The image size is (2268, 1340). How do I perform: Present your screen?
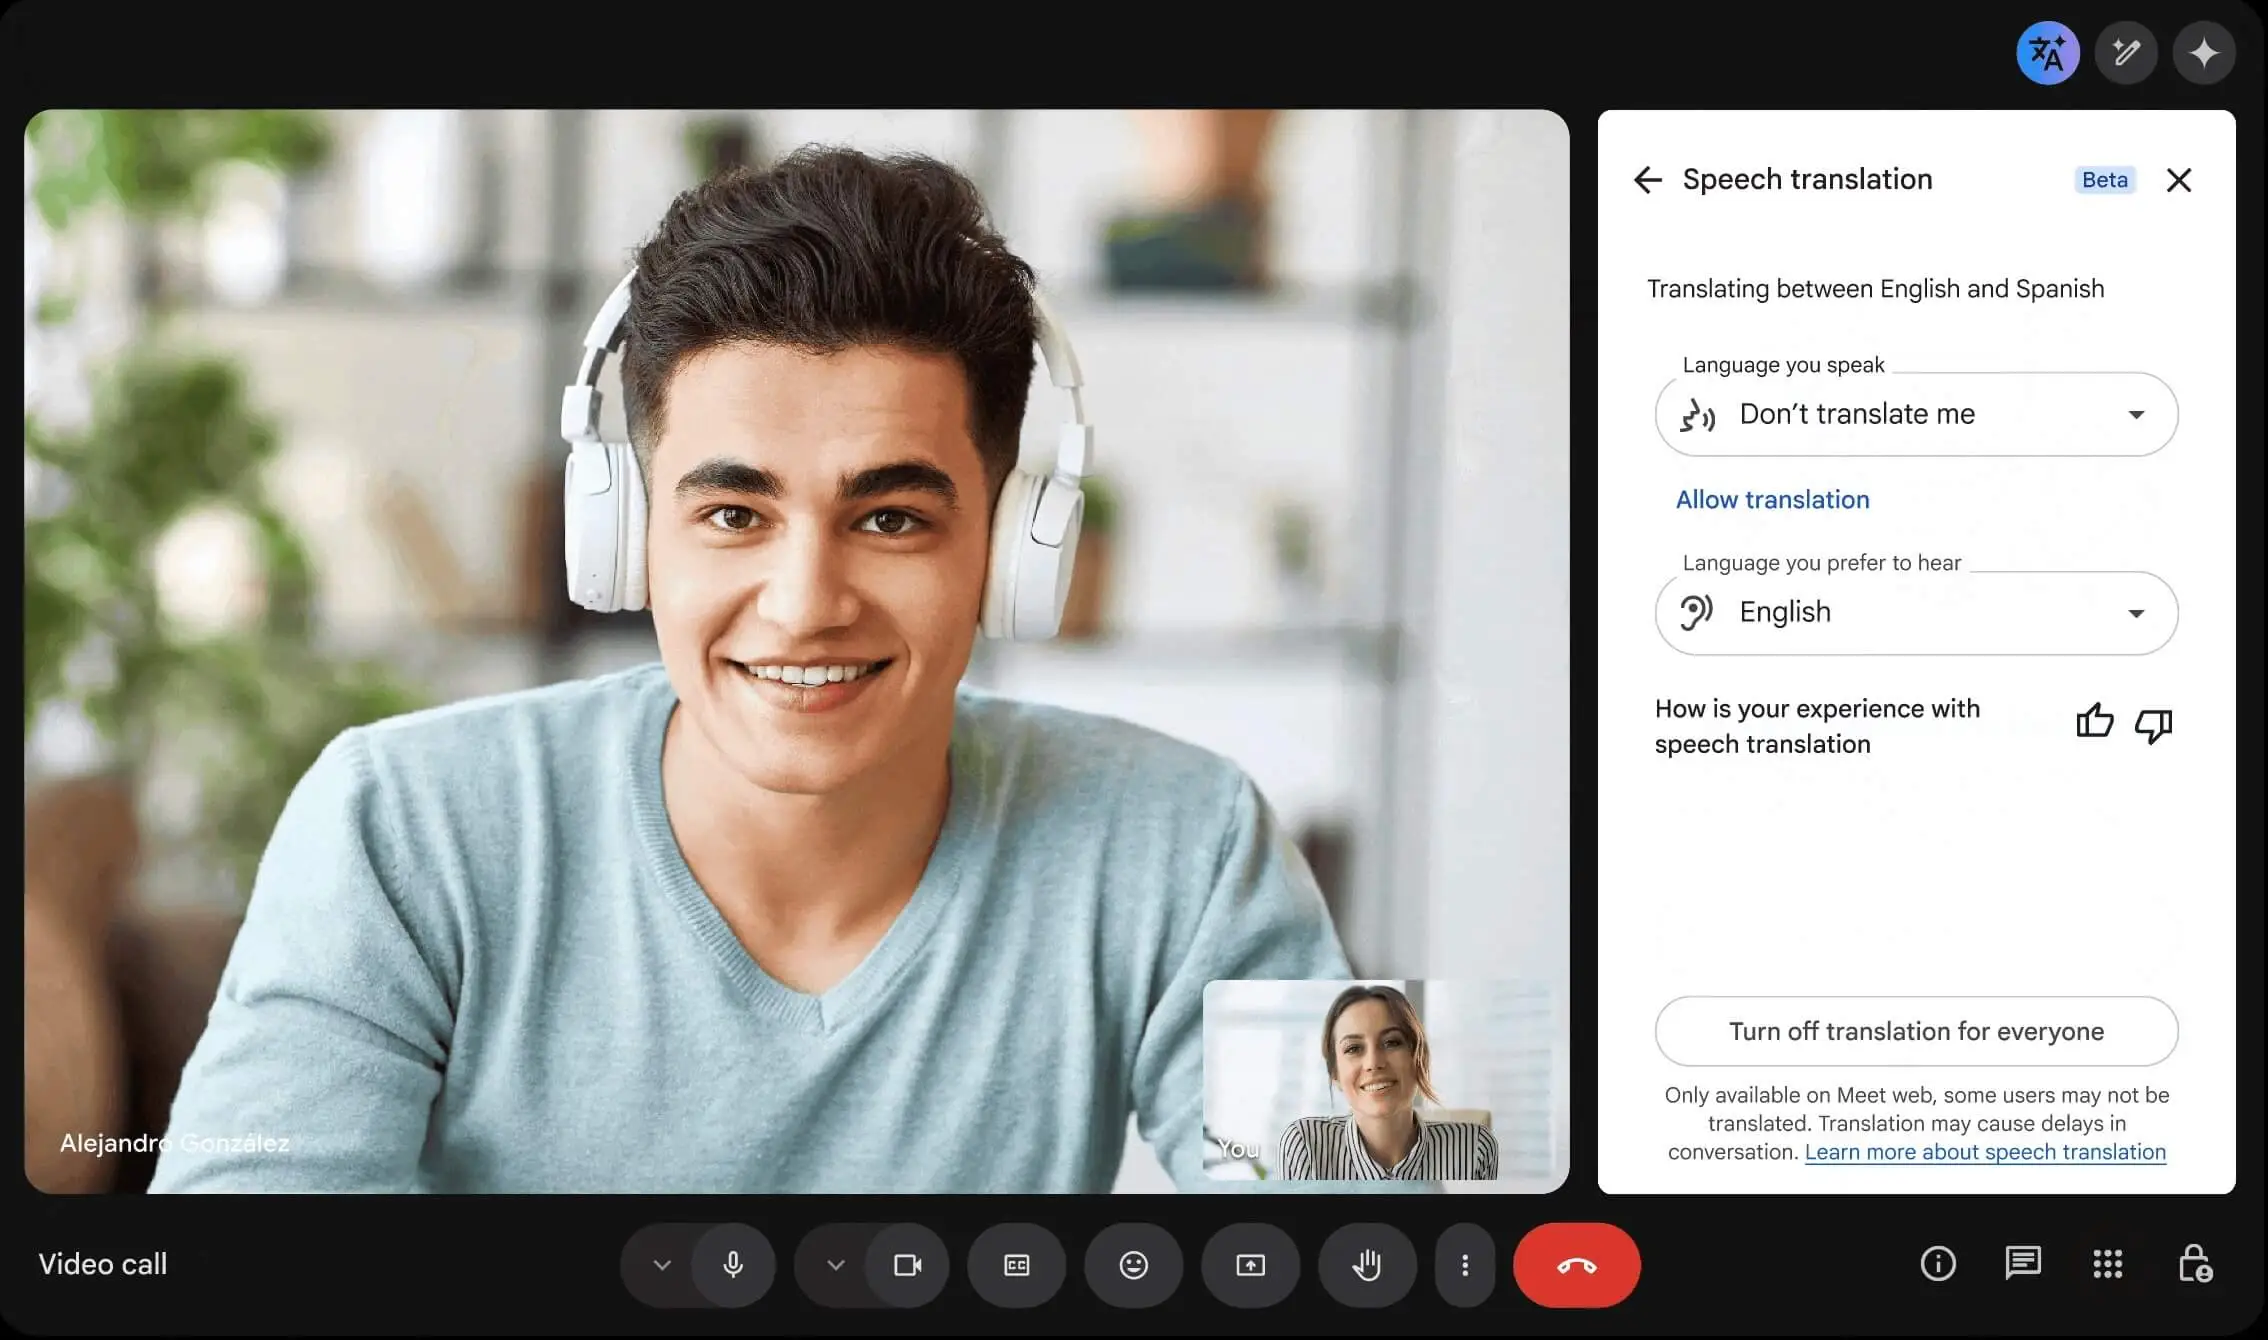(1250, 1265)
